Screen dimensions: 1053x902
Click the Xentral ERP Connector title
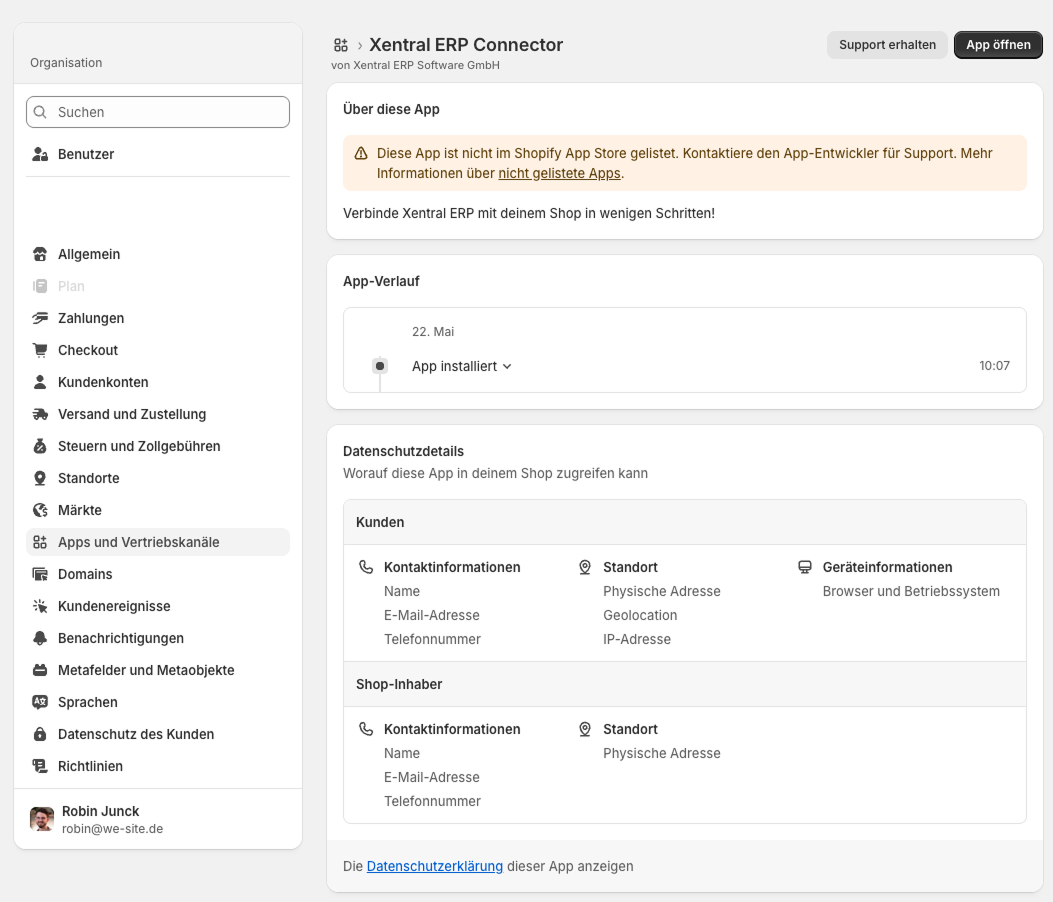click(466, 45)
